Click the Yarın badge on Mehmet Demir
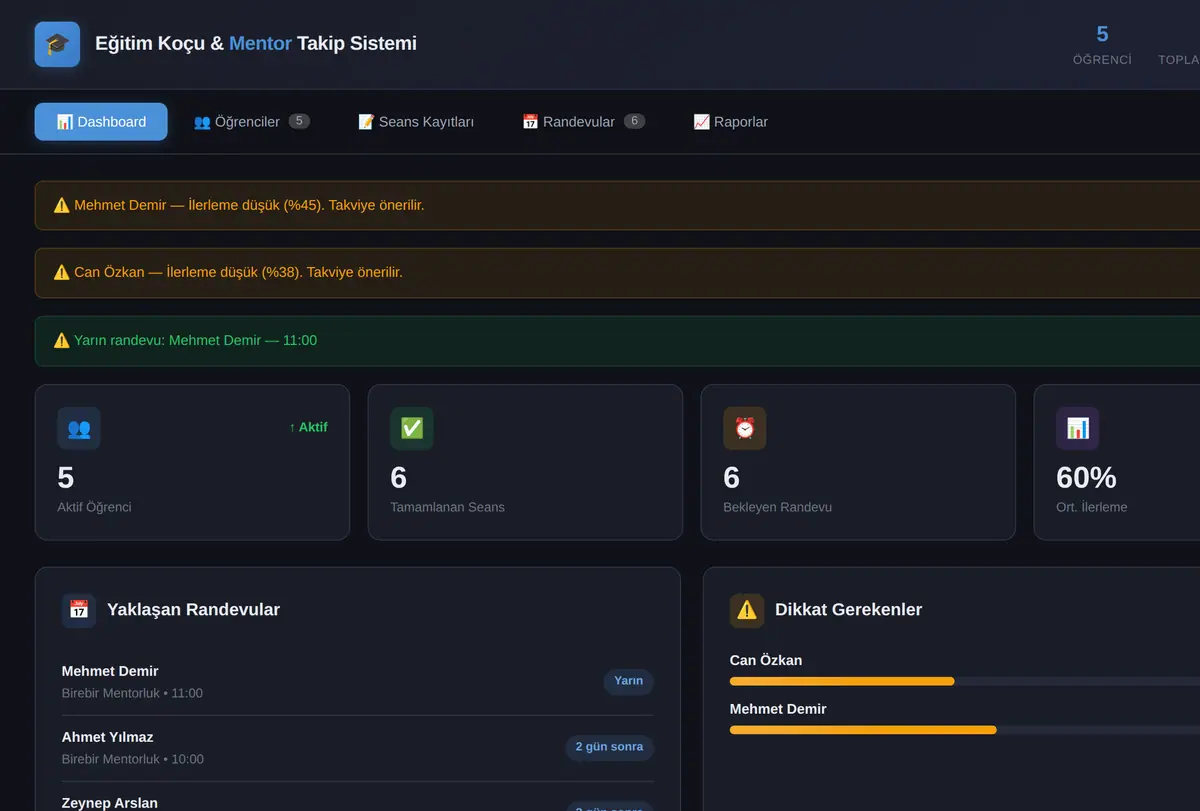1200x811 pixels. coord(628,681)
